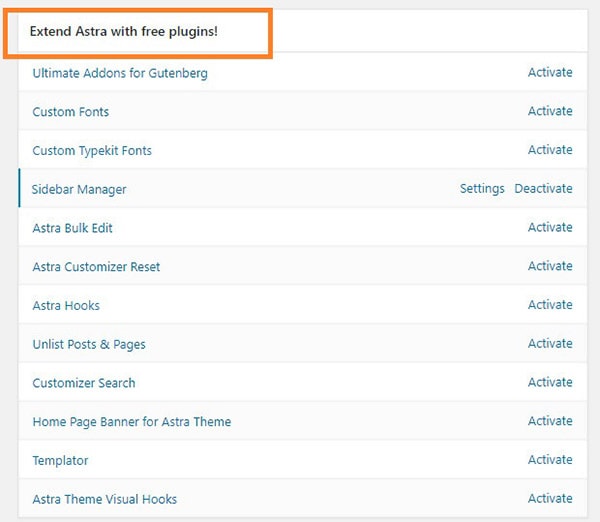600x522 pixels.
Task: Activate Unlist Posts & Pages plugin
Action: (550, 344)
